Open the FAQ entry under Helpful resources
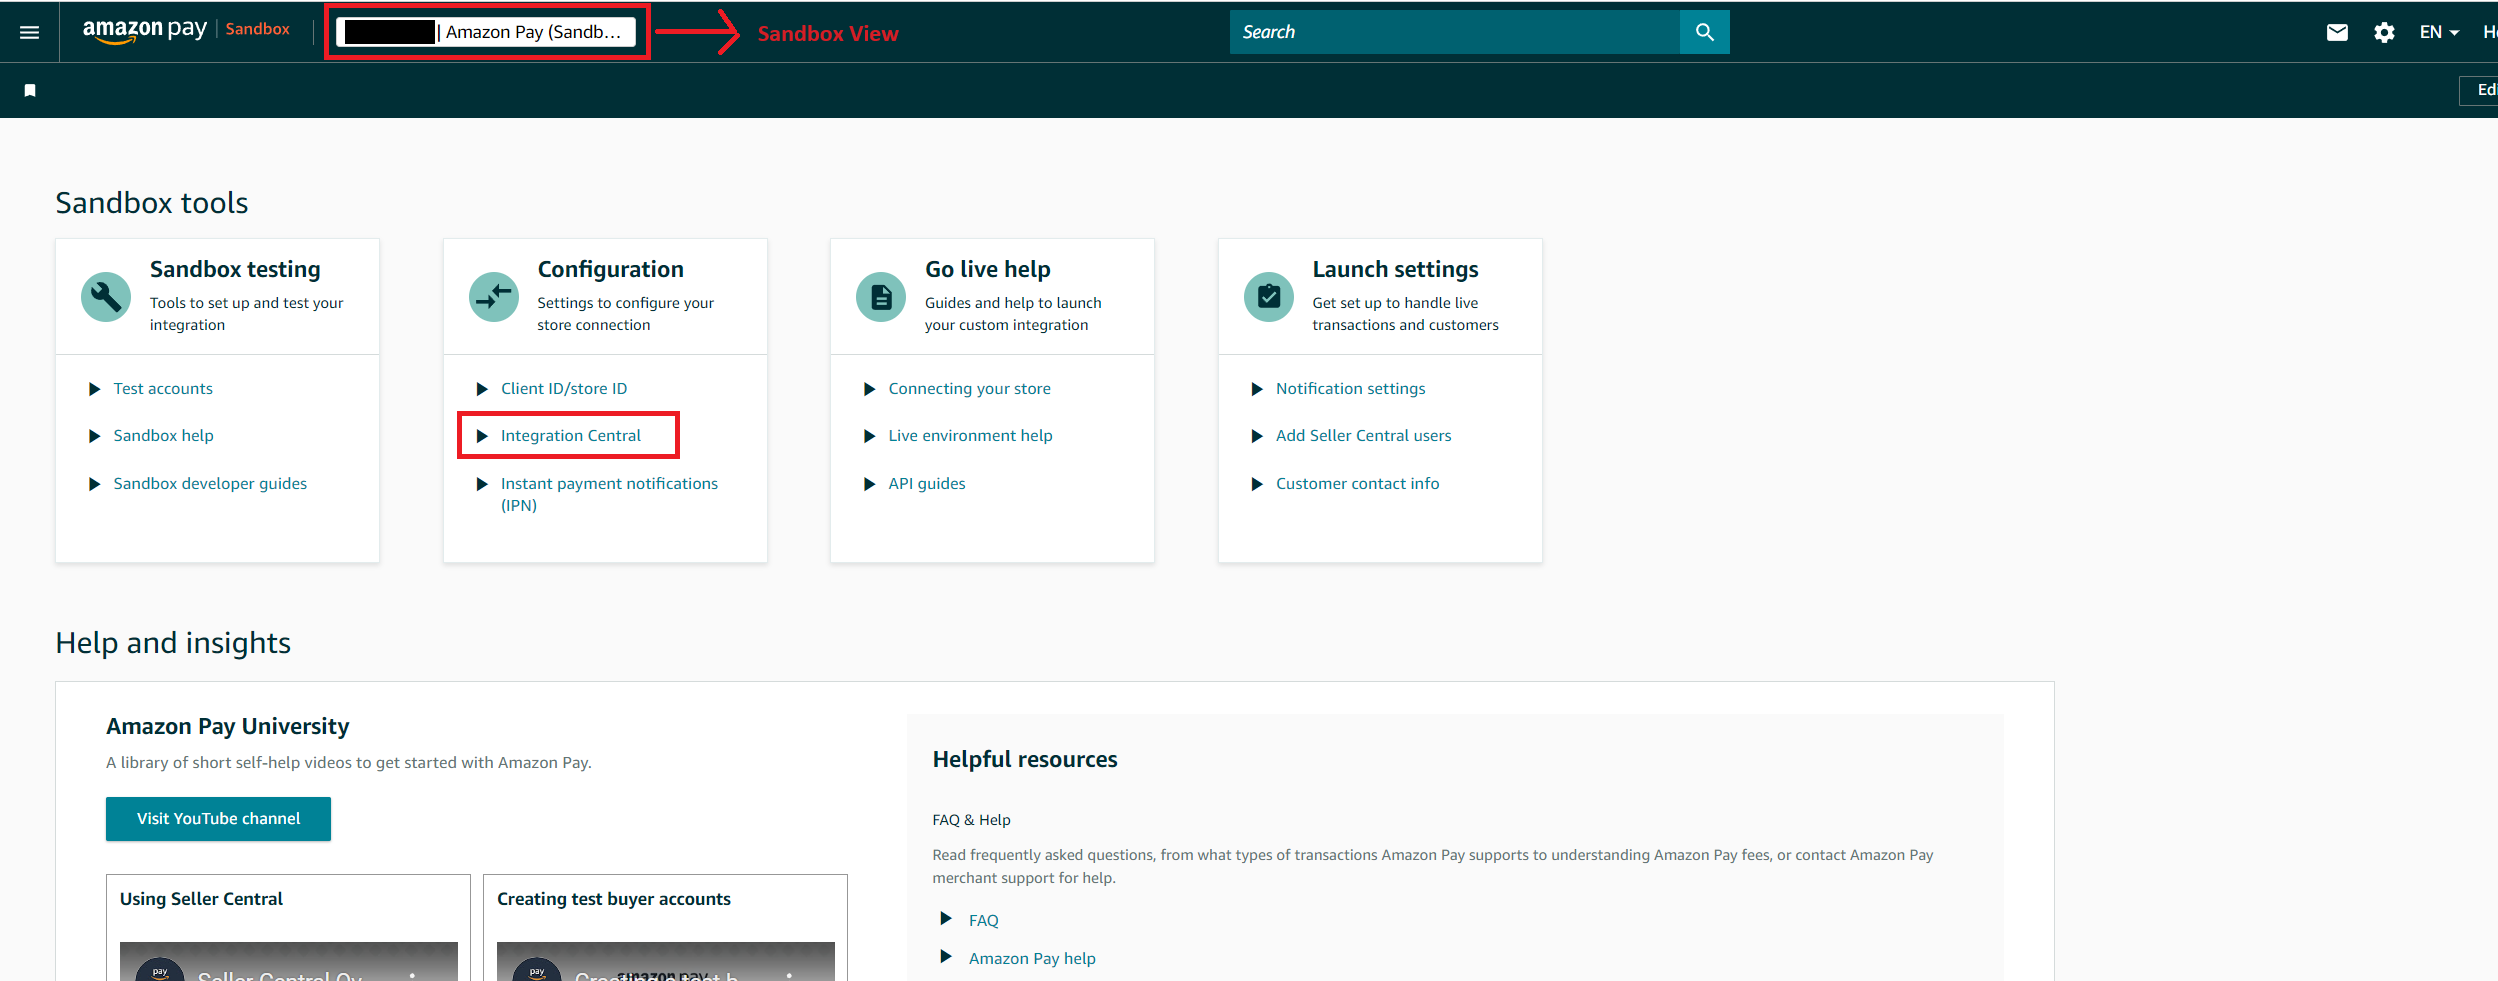Image resolution: width=2498 pixels, height=981 pixels. (x=983, y=919)
